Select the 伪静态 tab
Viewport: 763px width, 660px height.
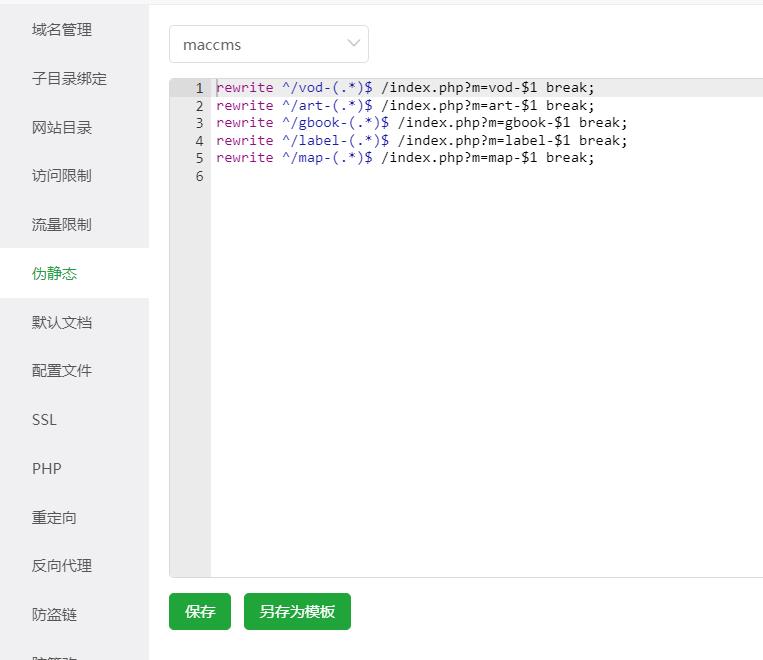[x=54, y=274]
